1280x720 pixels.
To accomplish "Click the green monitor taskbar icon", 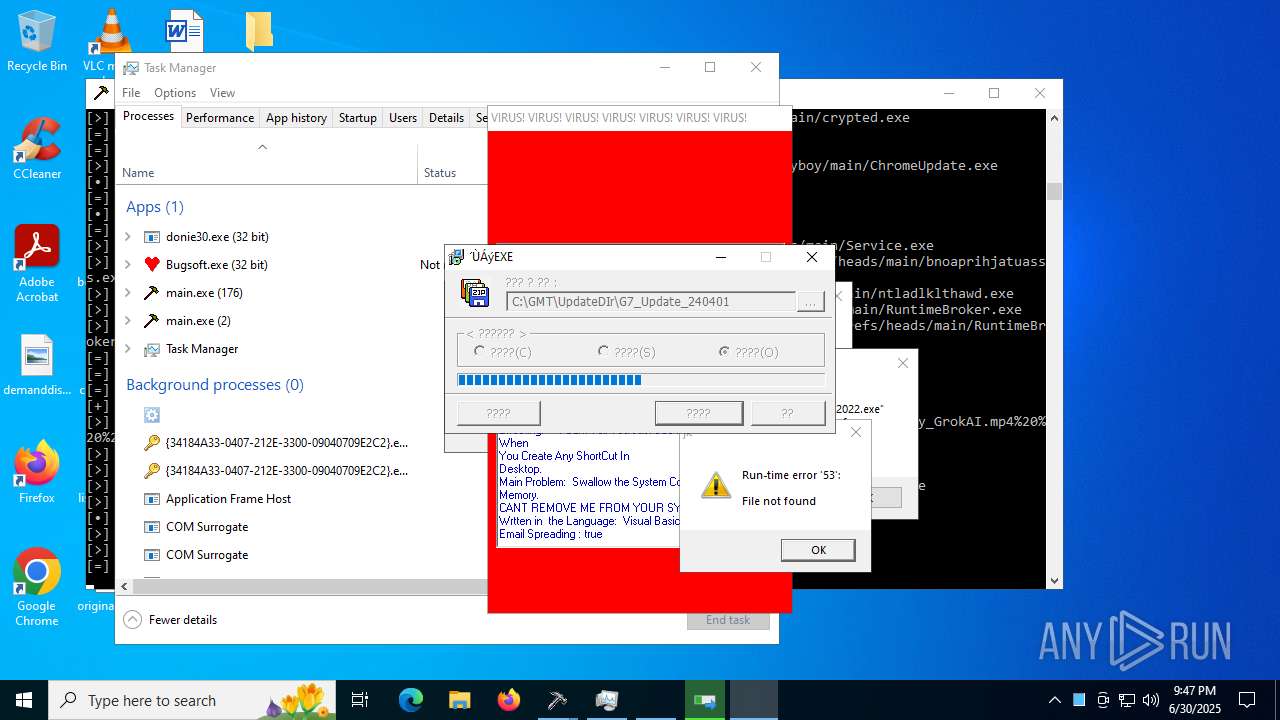I will click(x=705, y=700).
